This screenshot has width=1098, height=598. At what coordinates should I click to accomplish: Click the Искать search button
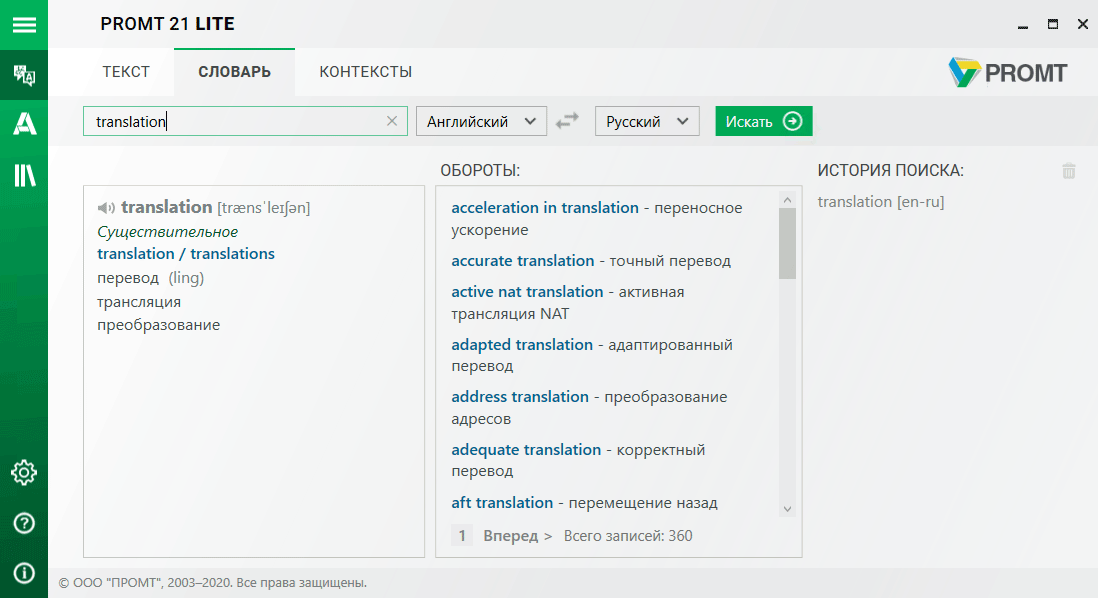click(x=763, y=121)
